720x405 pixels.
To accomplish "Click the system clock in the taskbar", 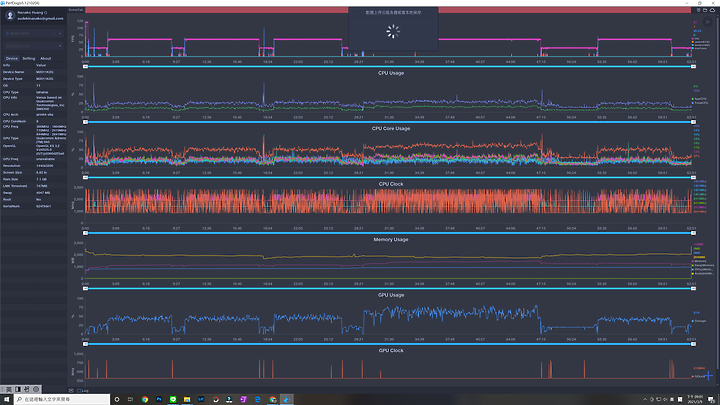I will coord(695,399).
